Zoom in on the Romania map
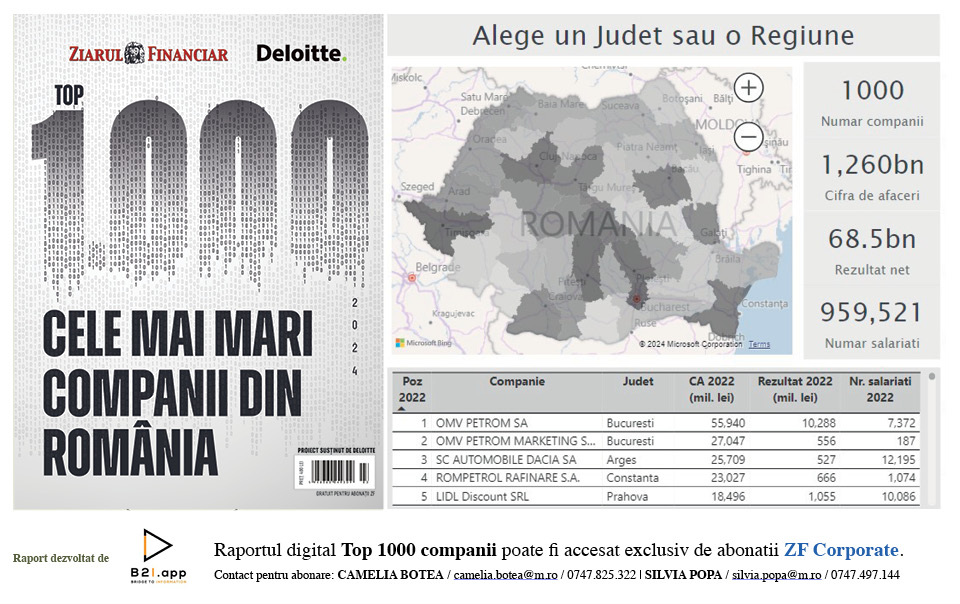 (748, 88)
